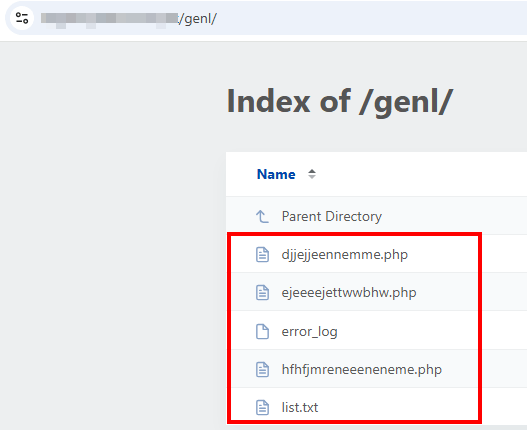Open the error_log file
The image size is (527, 430).
tap(310, 331)
